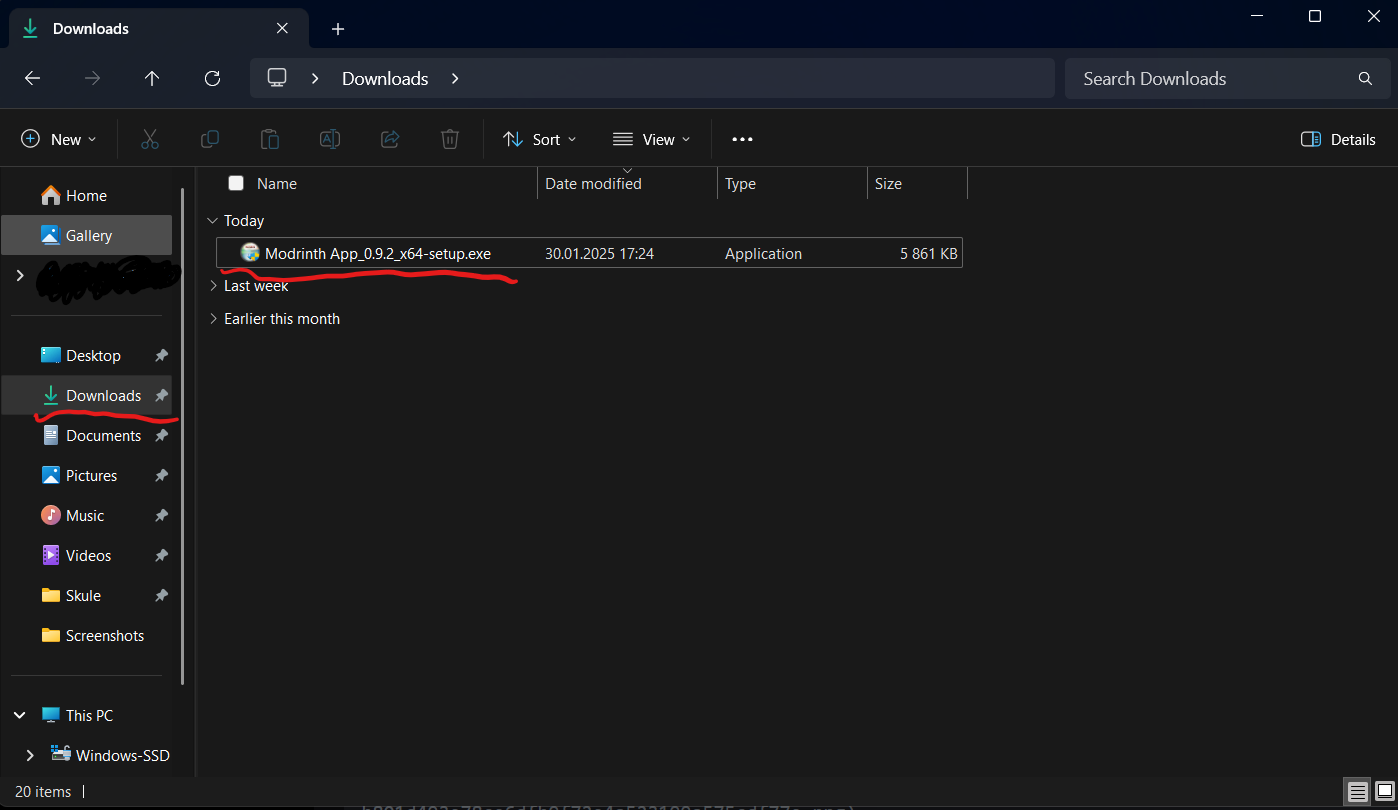Screen dimensions: 1398x810
Task: Open the View dropdown menu
Action: tap(652, 139)
